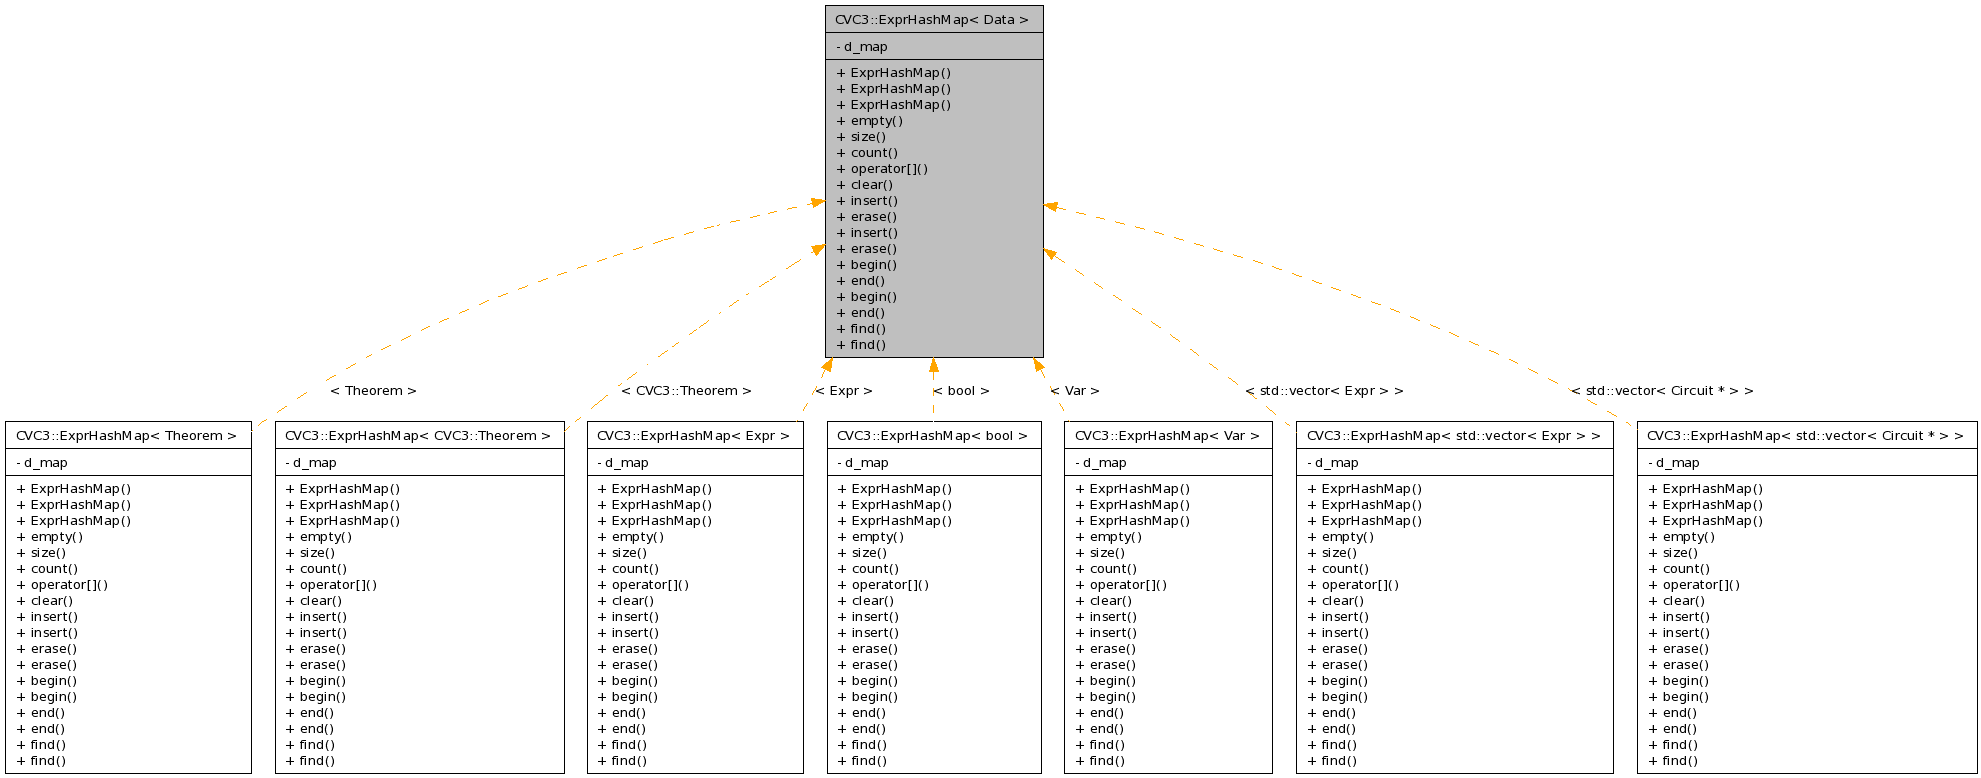1981x778 pixels.
Task: Click the '< Expr >' template edge label
Action: [843, 391]
